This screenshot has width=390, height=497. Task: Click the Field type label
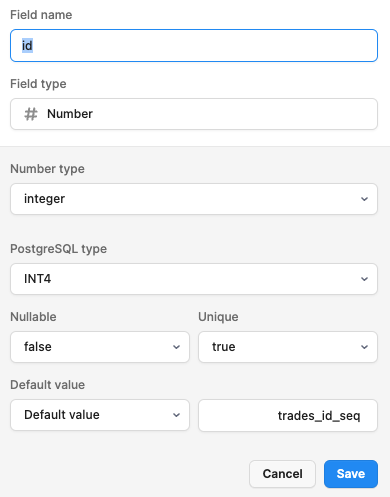click(38, 84)
